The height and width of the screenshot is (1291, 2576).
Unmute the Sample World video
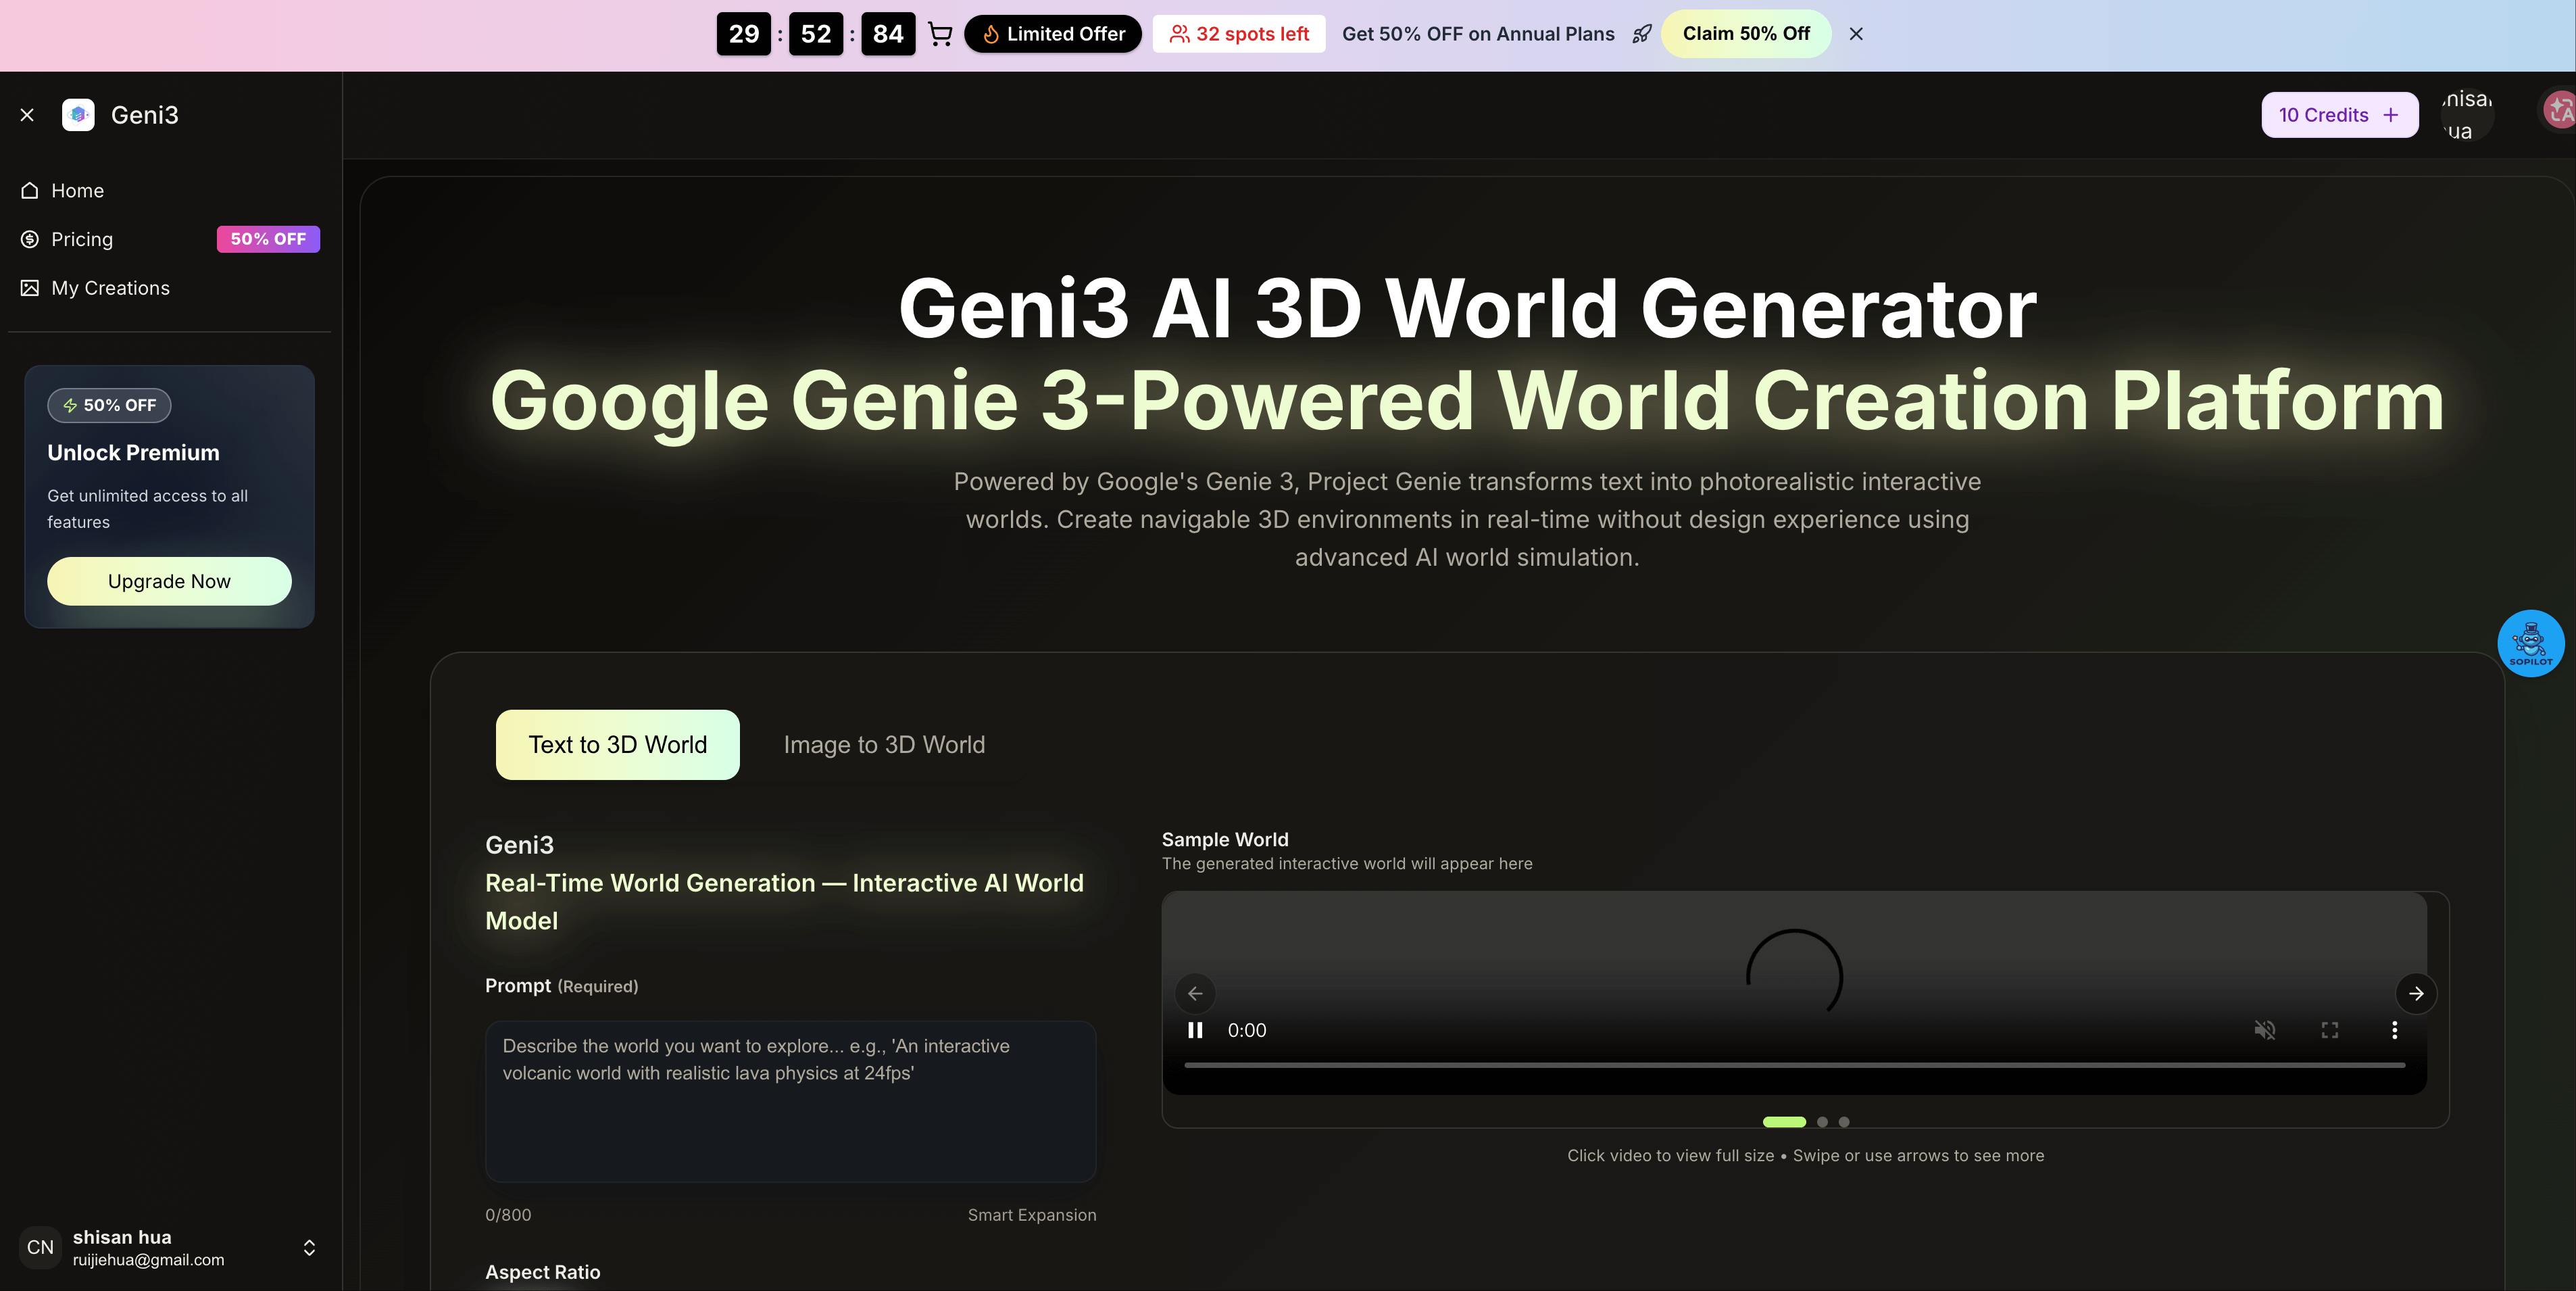(x=2266, y=1030)
